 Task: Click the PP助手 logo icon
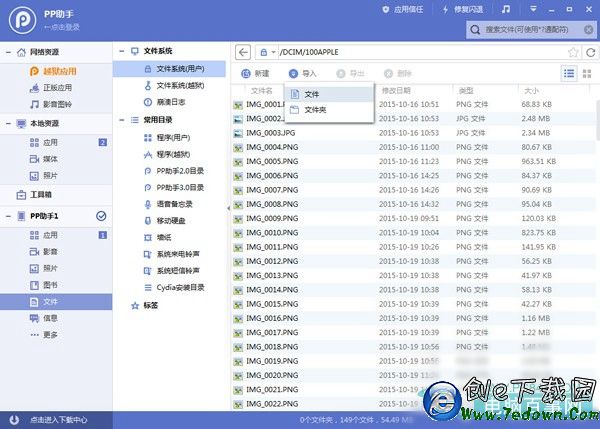point(23,20)
